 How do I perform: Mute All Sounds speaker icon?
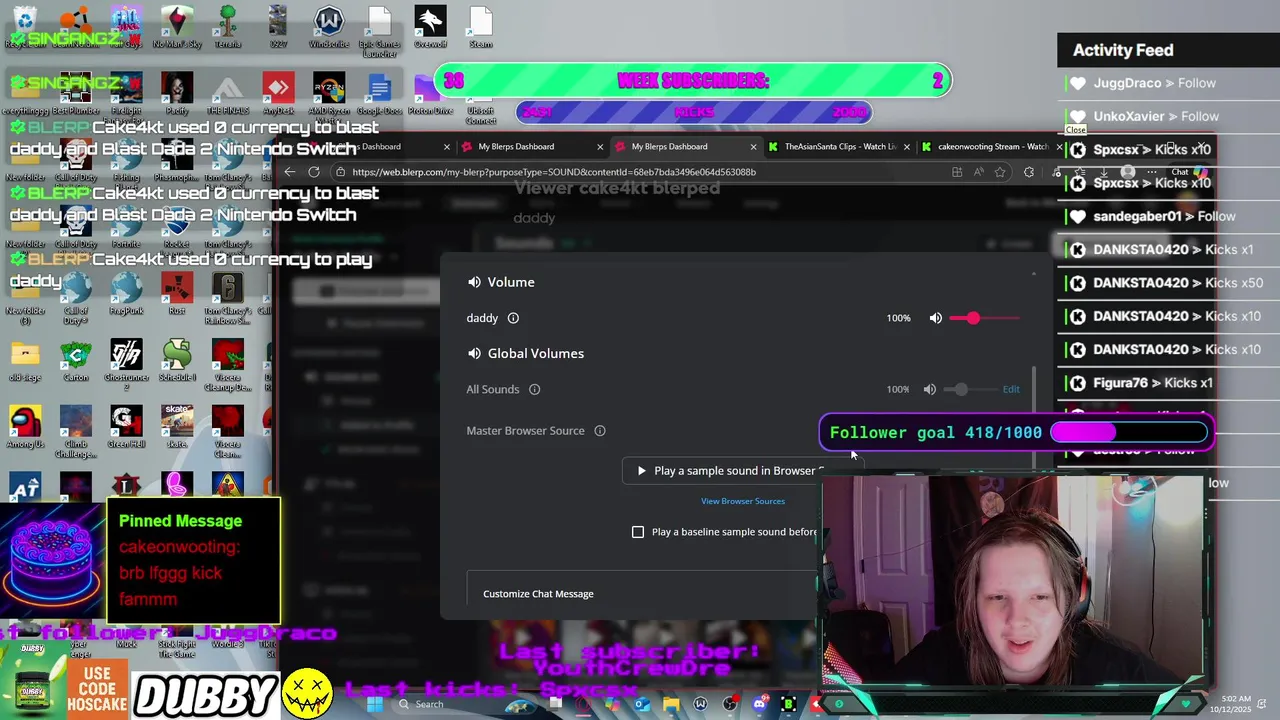[x=929, y=389]
